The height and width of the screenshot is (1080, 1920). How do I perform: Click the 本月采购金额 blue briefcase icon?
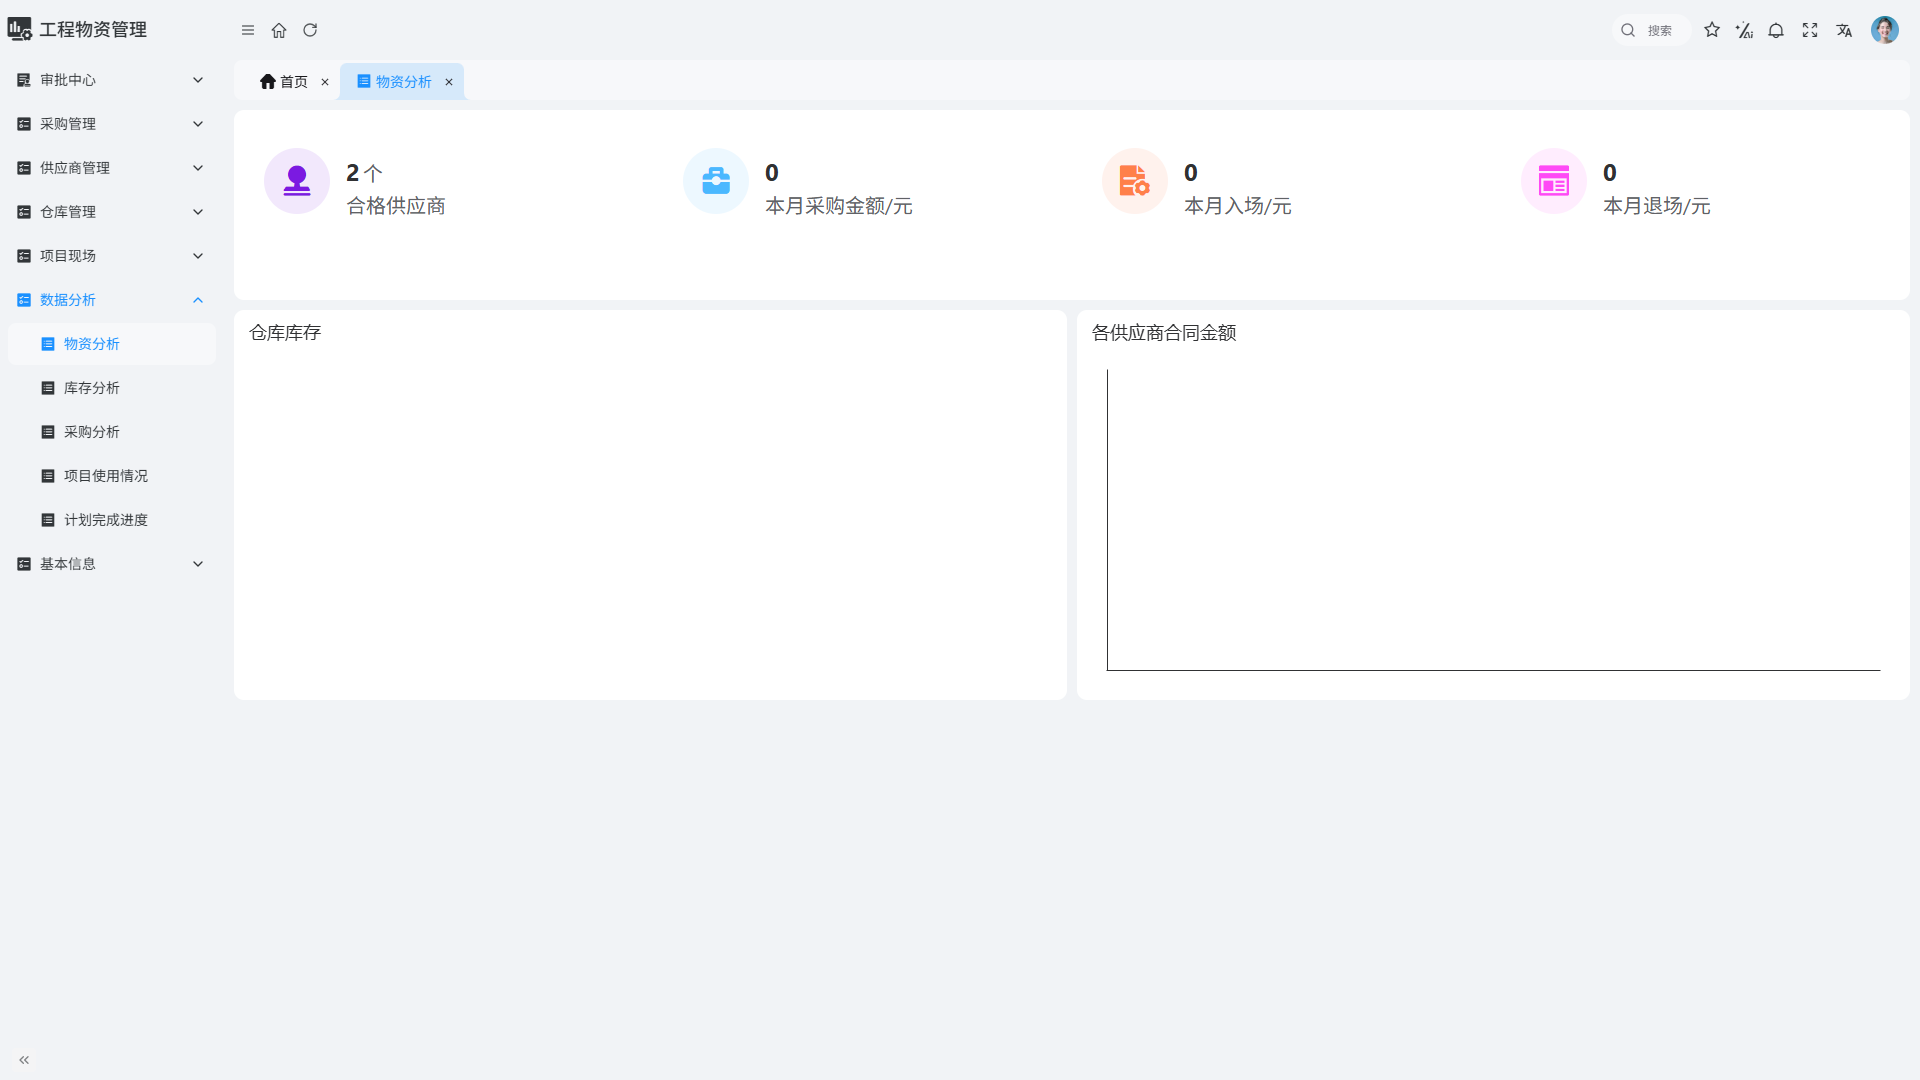point(716,181)
